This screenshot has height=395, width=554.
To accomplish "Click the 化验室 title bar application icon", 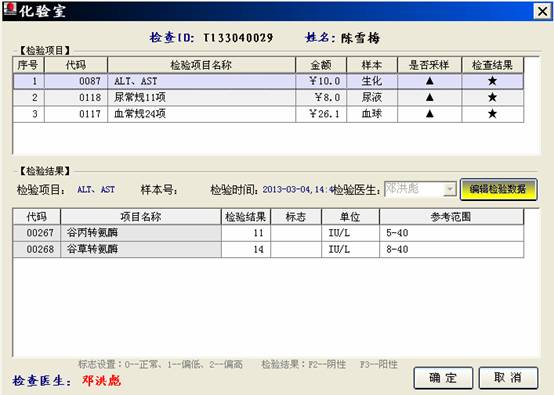I will (x=10, y=10).
